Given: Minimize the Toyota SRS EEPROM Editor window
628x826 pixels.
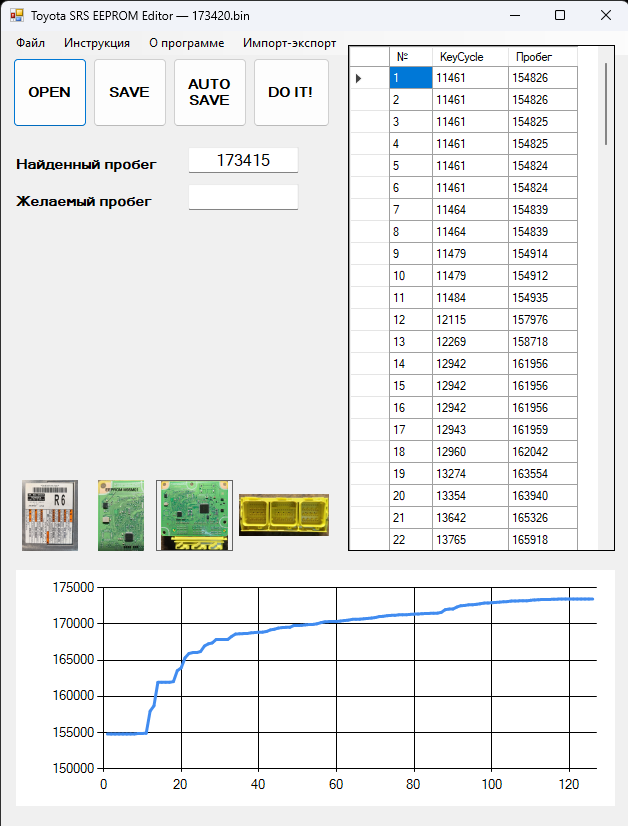Looking at the screenshot, I should [515, 15].
